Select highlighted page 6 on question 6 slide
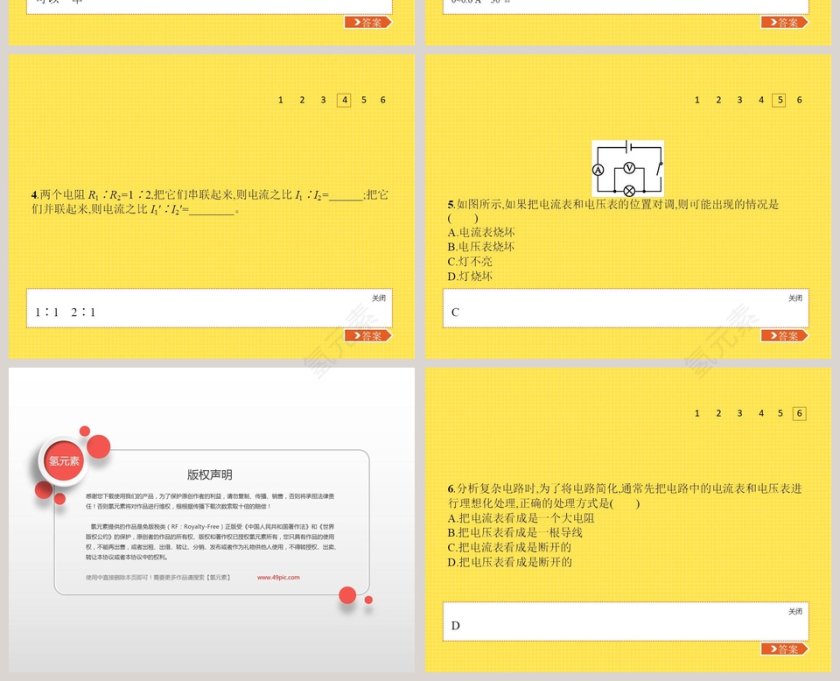The height and width of the screenshot is (681, 840). click(x=798, y=413)
